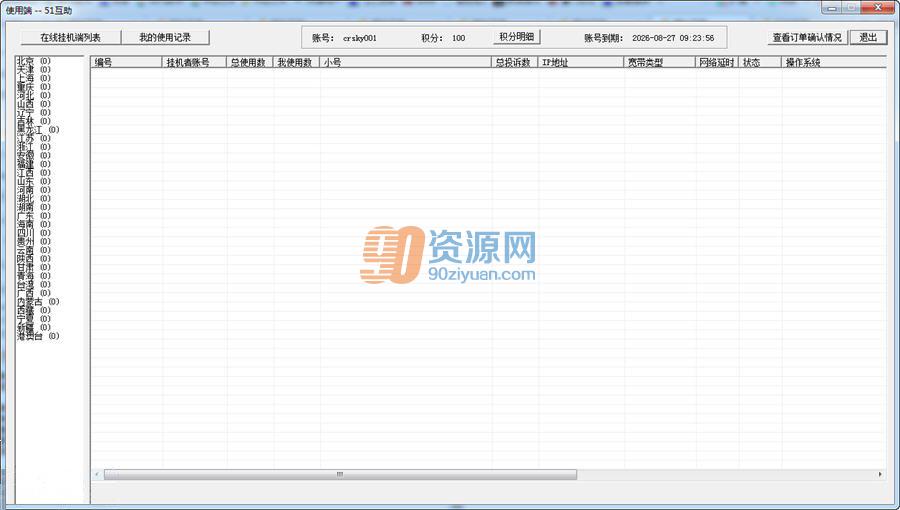Select 山西 (0) in region list

(33, 104)
